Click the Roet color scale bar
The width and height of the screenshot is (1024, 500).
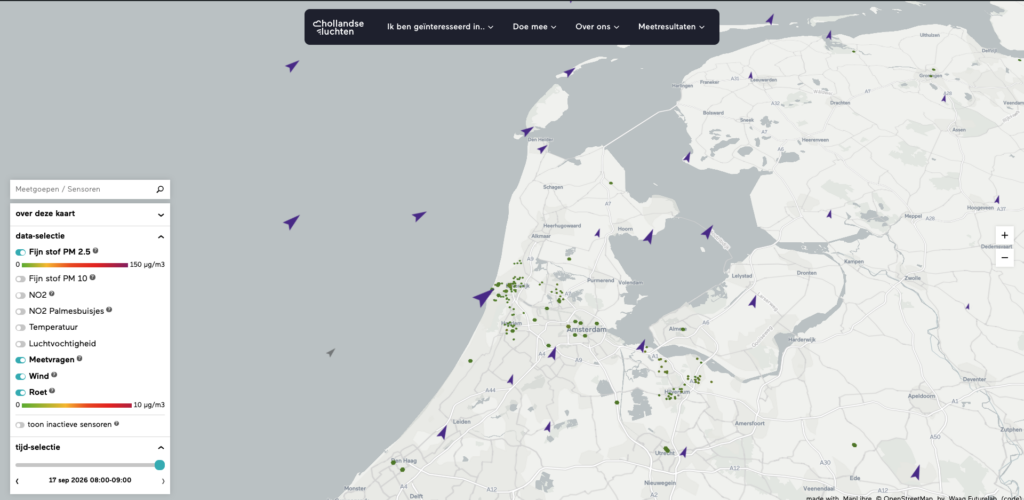pyautogui.click(x=76, y=405)
